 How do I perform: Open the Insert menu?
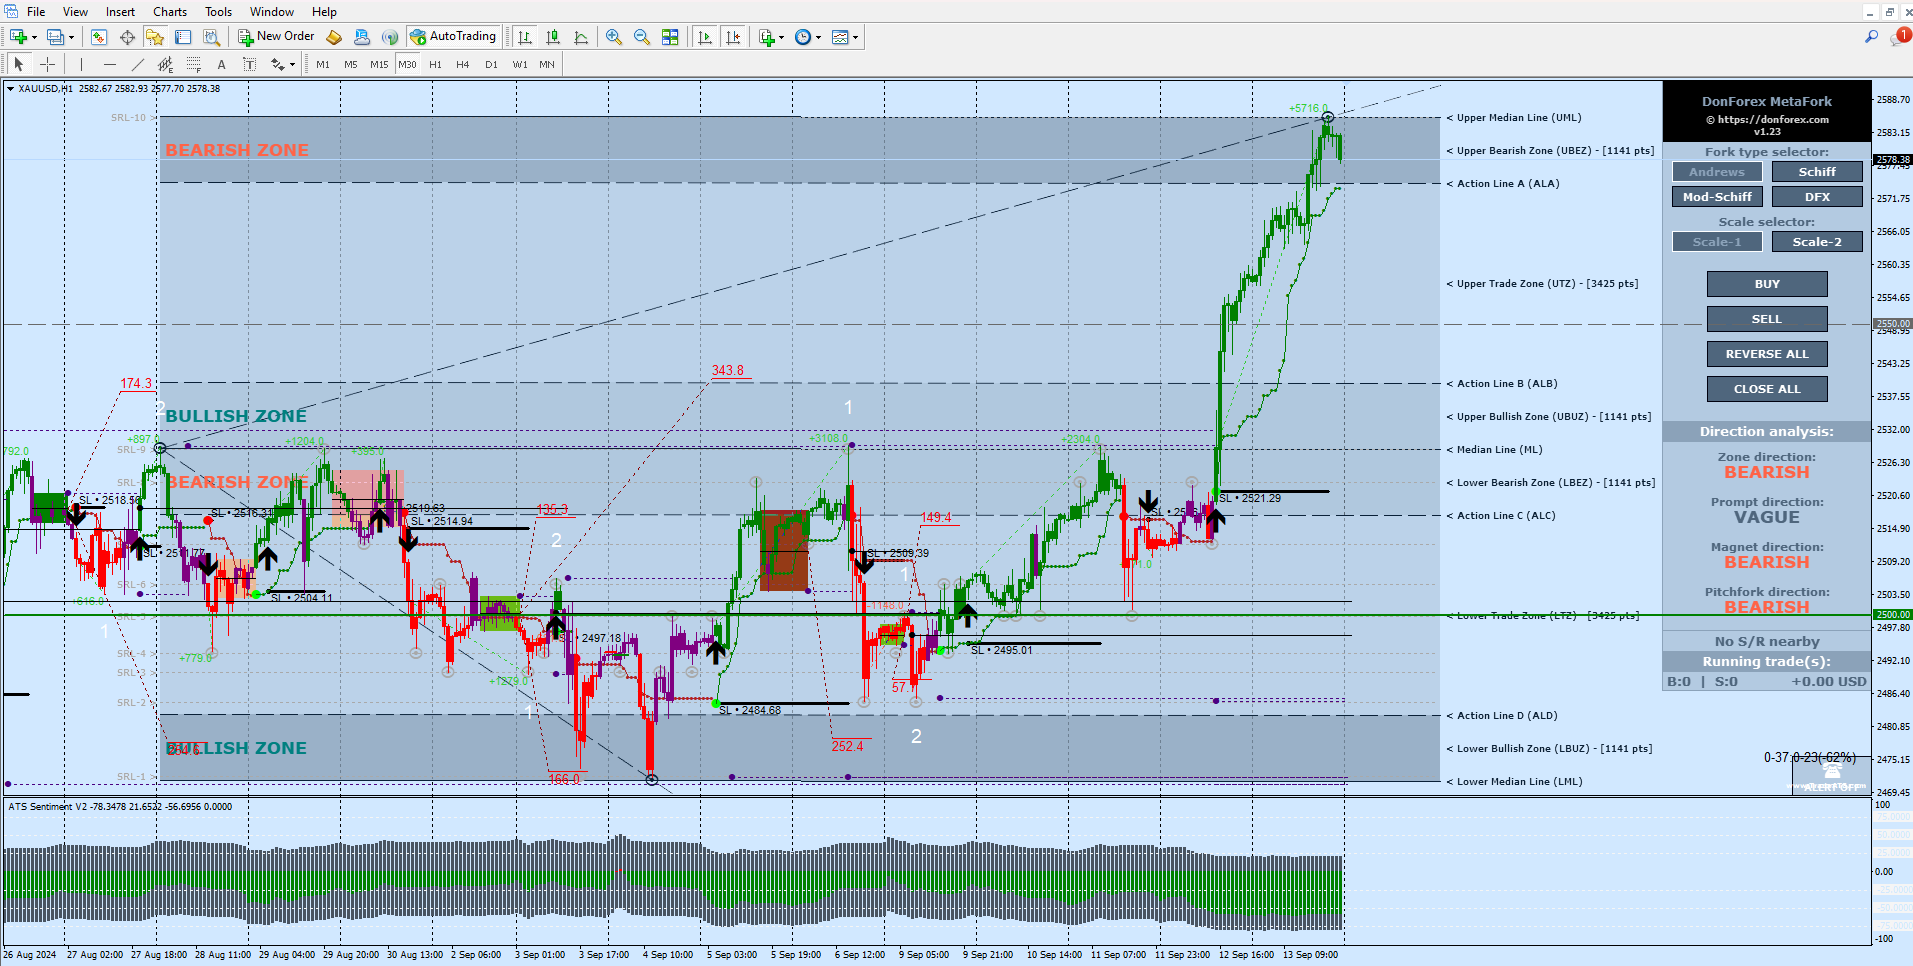click(120, 12)
